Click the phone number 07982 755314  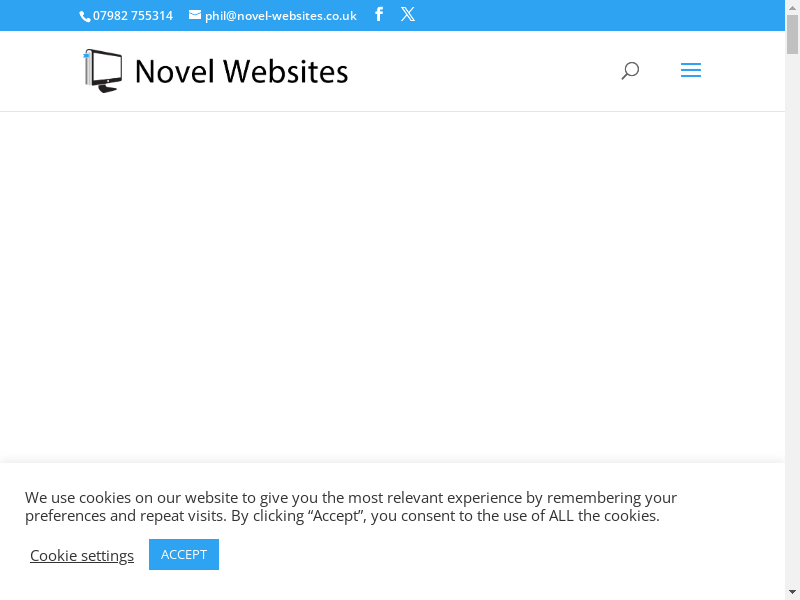point(133,15)
